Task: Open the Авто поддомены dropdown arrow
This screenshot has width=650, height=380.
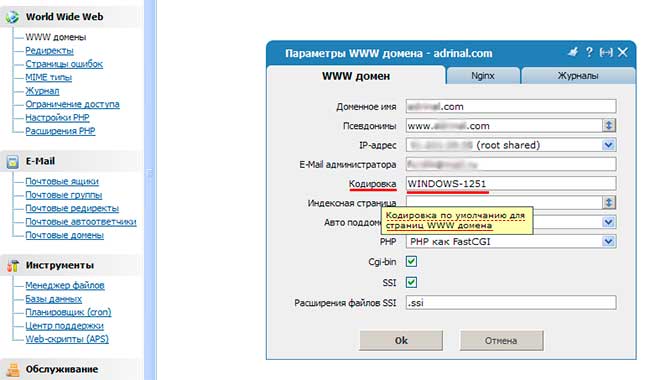Action: coord(608,222)
